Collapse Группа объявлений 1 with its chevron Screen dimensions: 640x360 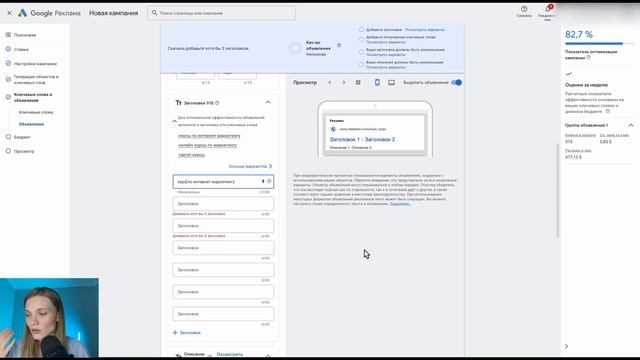(631, 125)
